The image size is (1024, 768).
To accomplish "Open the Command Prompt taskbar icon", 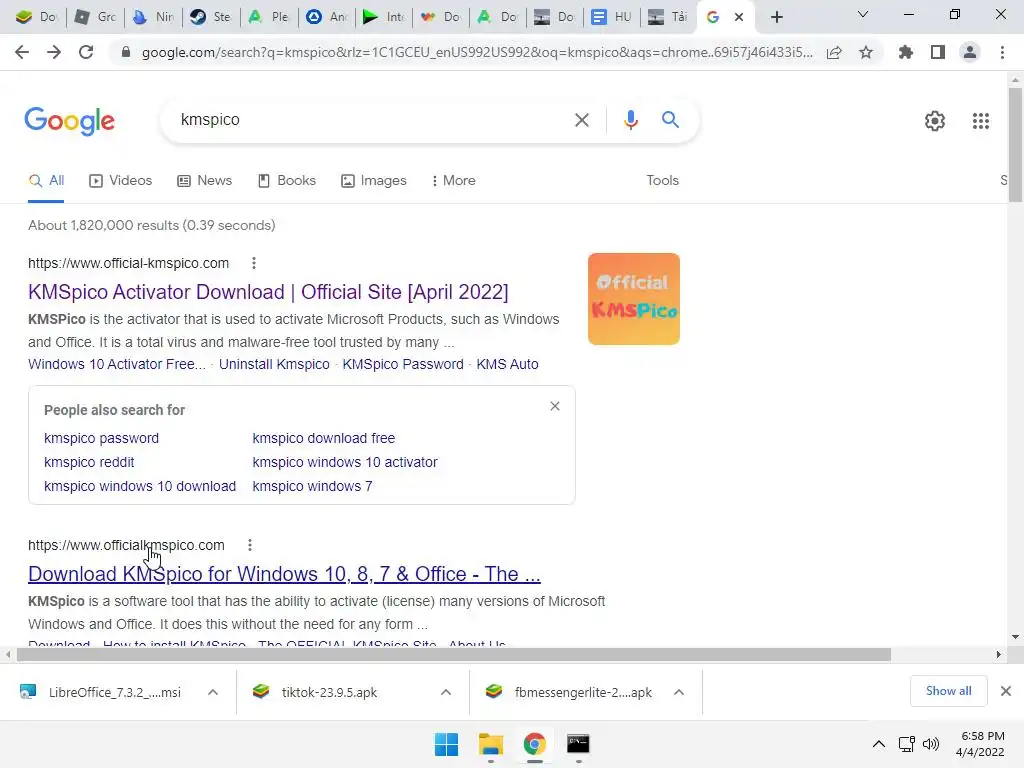I will [x=578, y=744].
